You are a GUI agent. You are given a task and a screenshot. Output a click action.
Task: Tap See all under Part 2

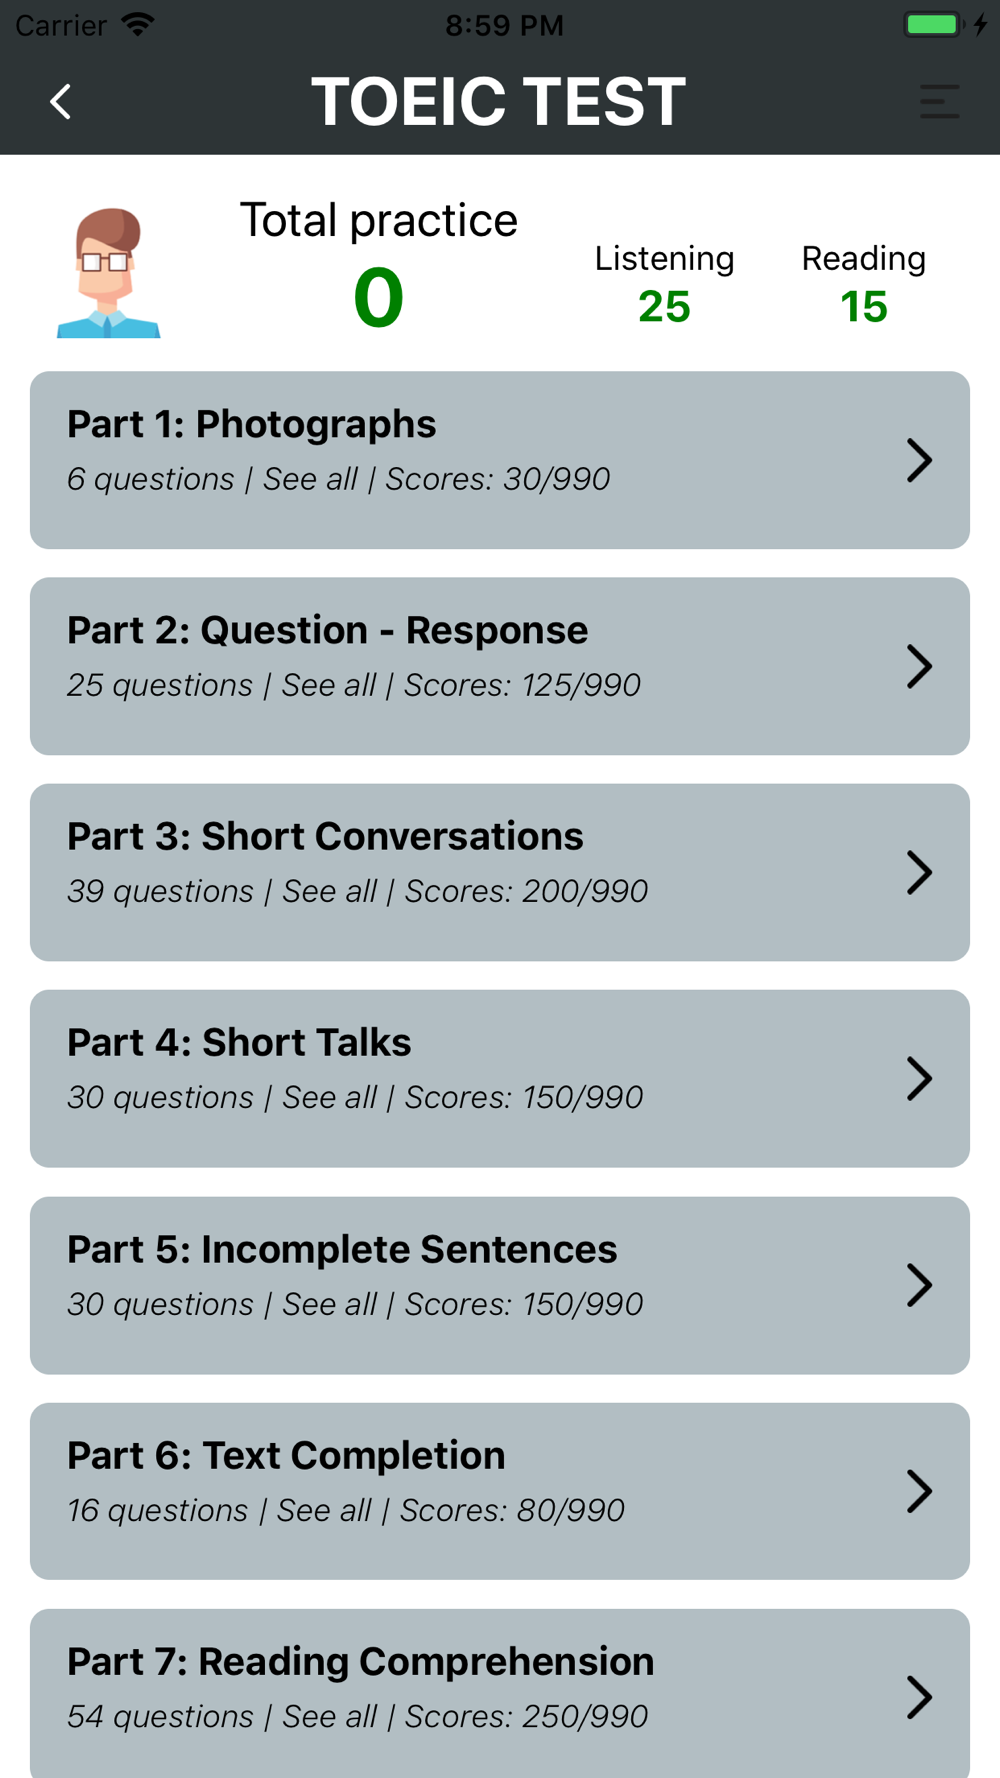(328, 685)
